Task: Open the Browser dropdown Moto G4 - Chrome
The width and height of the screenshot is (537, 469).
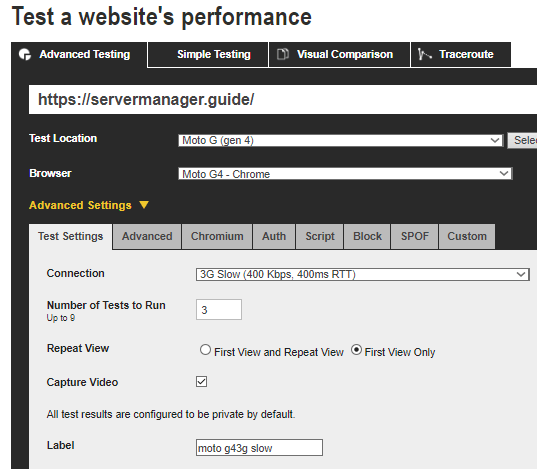Action: point(345,174)
